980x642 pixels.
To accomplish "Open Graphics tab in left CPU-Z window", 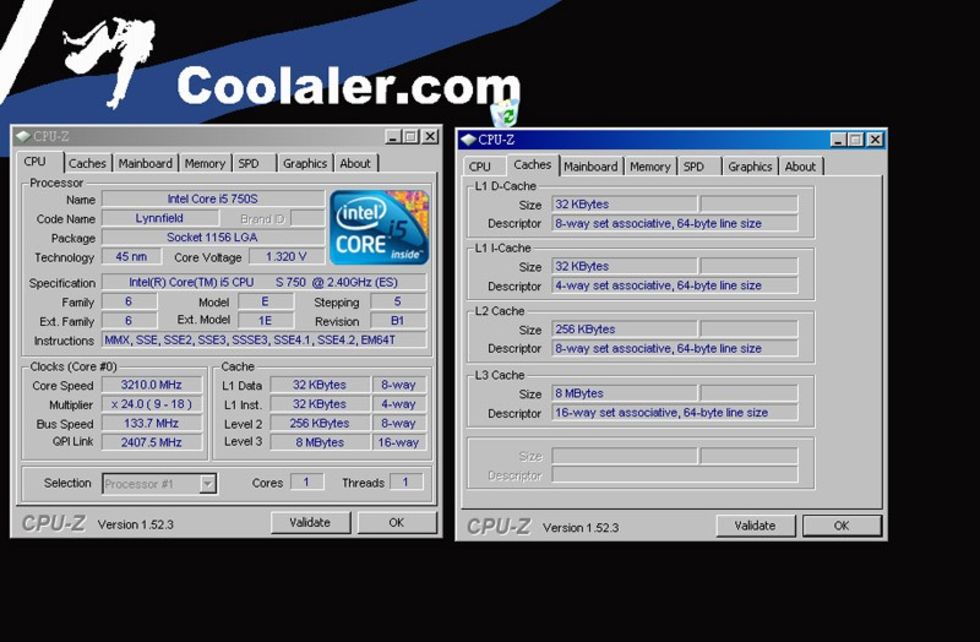I will (305, 163).
